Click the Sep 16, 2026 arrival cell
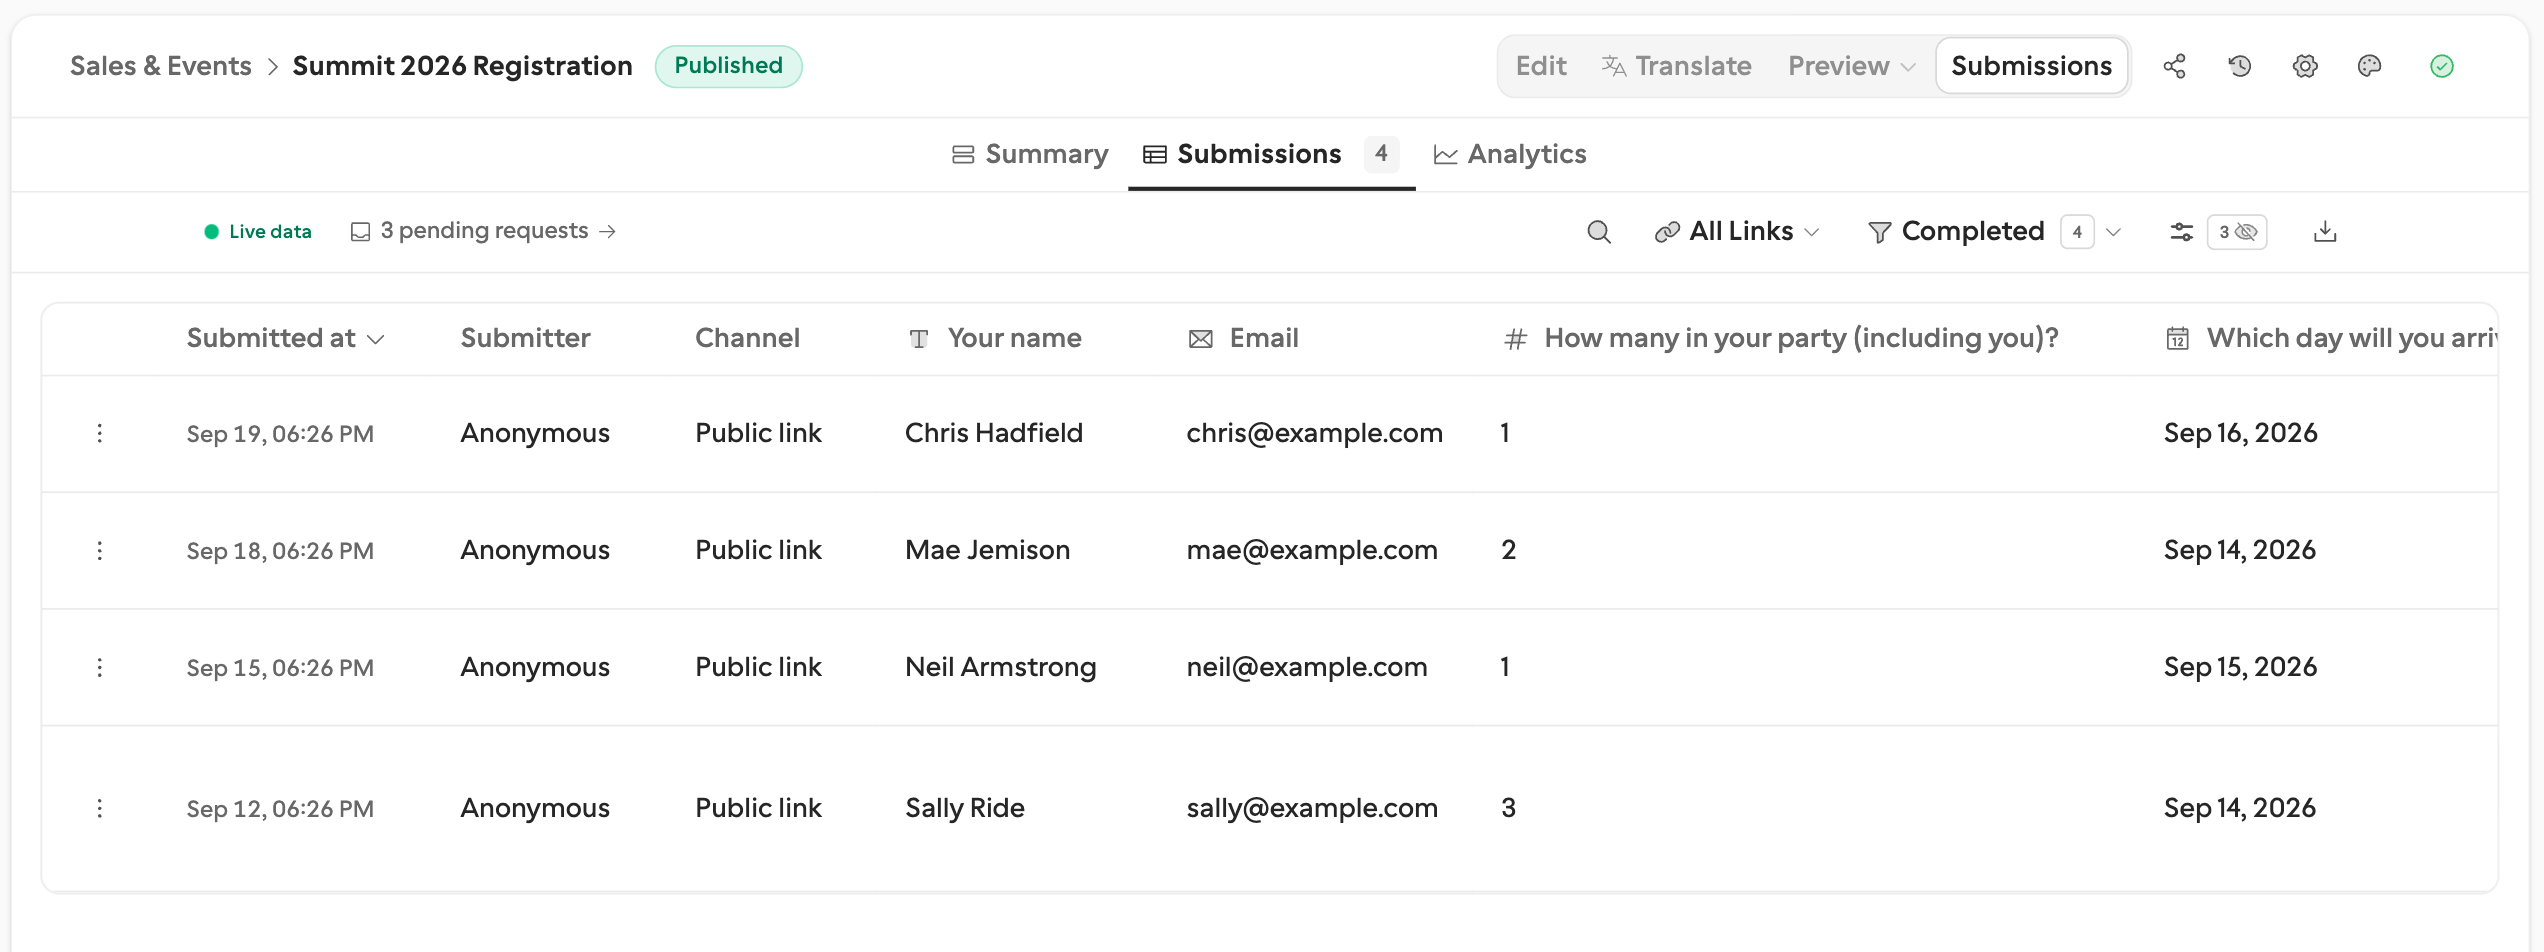This screenshot has width=2544, height=952. [x=2240, y=433]
